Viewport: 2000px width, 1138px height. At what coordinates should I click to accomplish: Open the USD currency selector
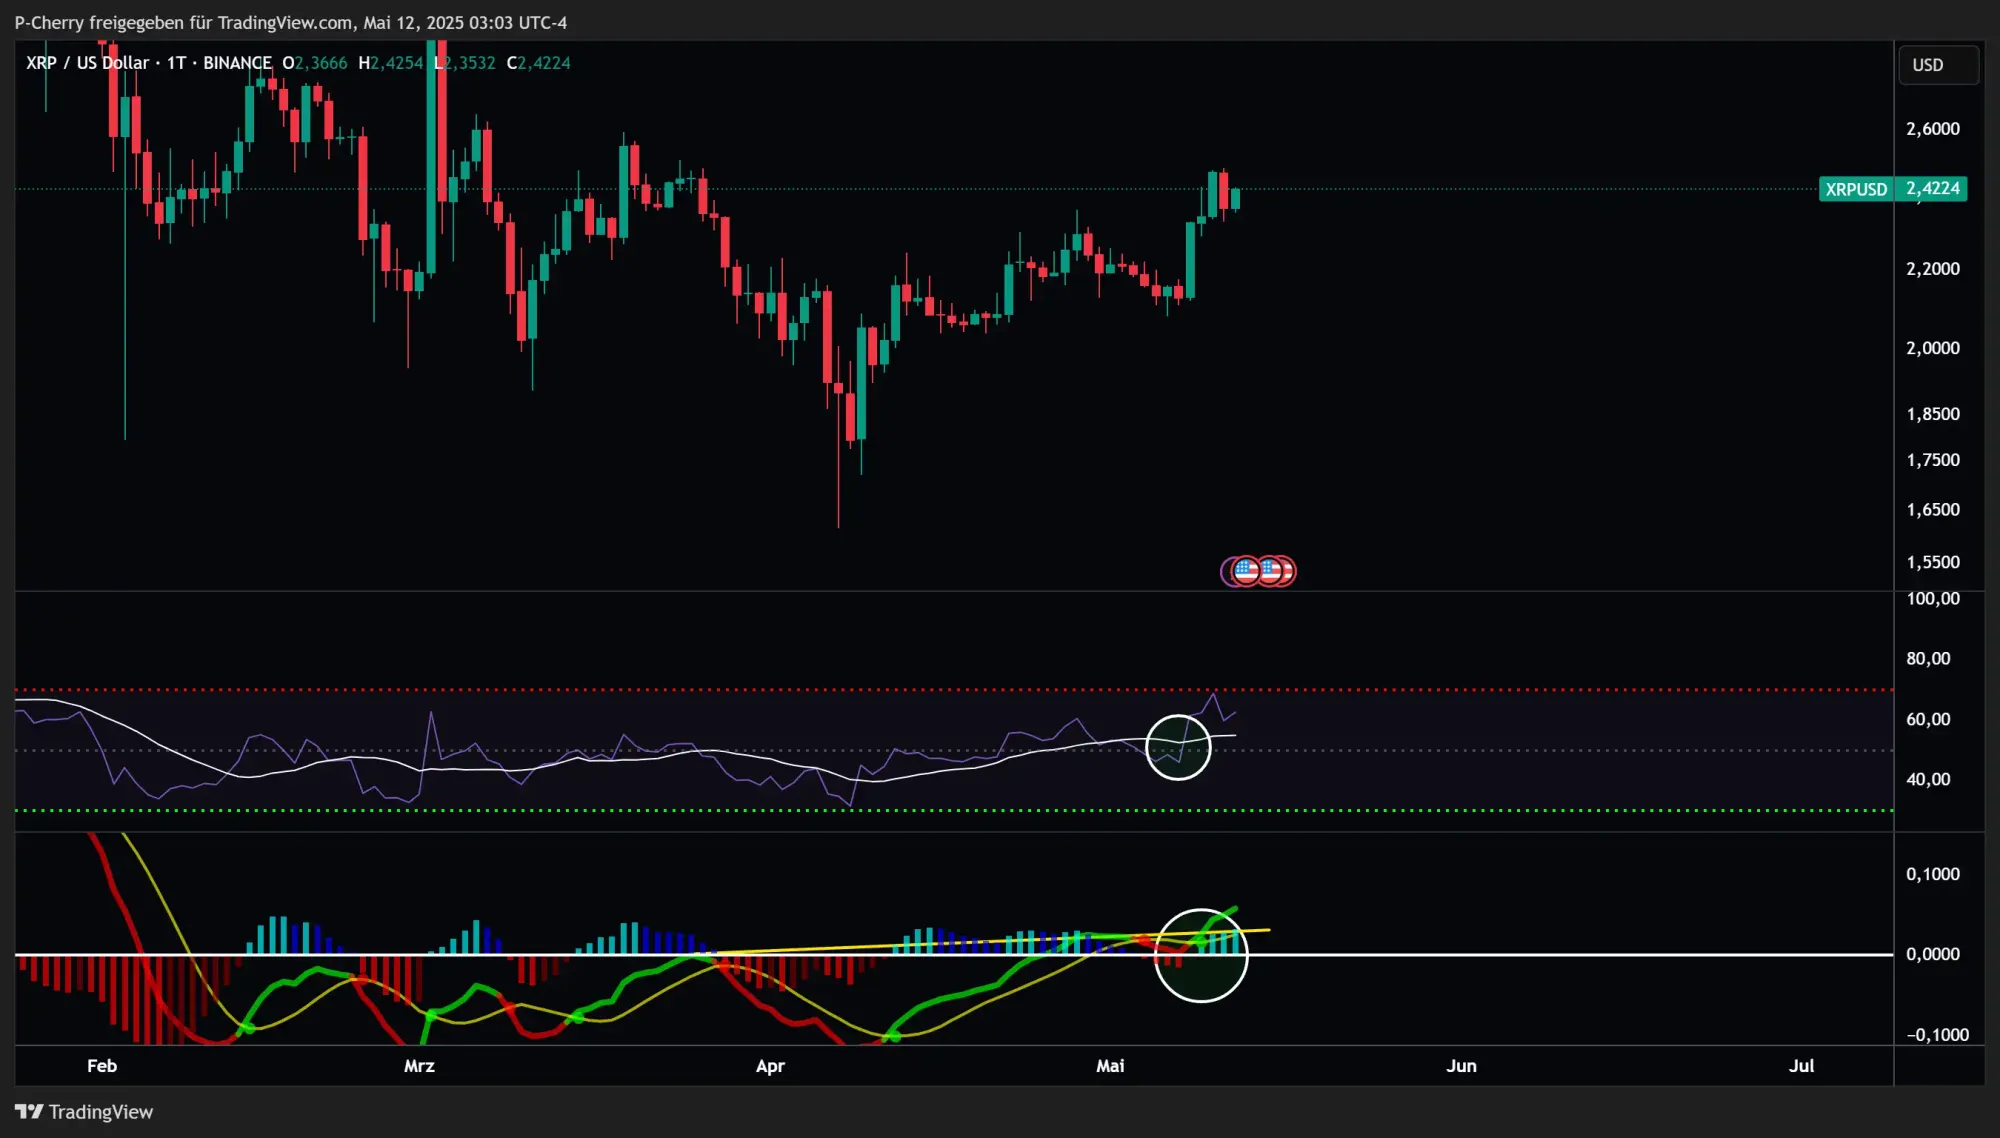(1938, 65)
